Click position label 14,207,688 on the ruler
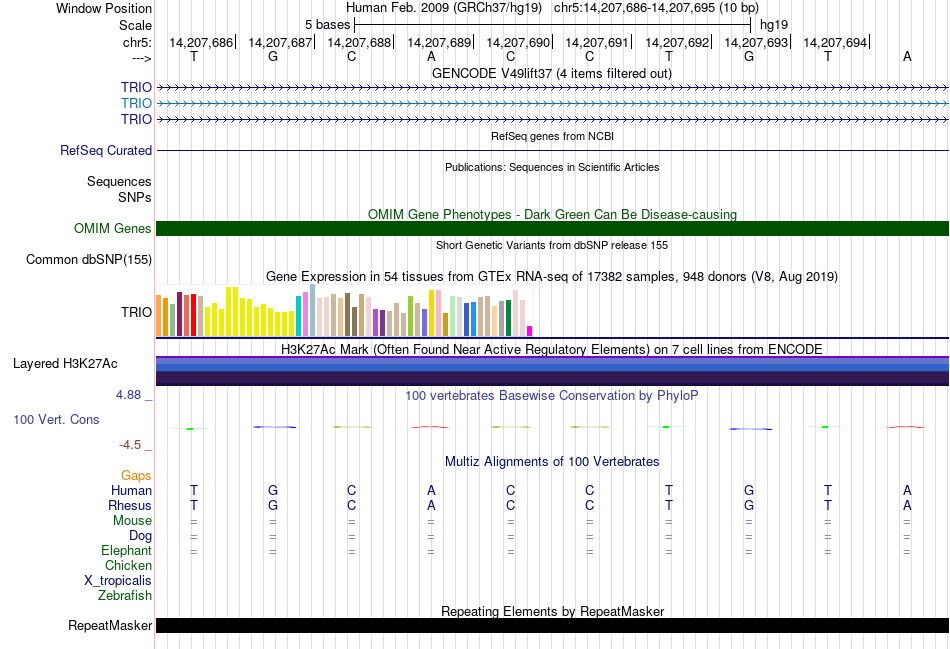This screenshot has width=950, height=649. click(x=359, y=42)
